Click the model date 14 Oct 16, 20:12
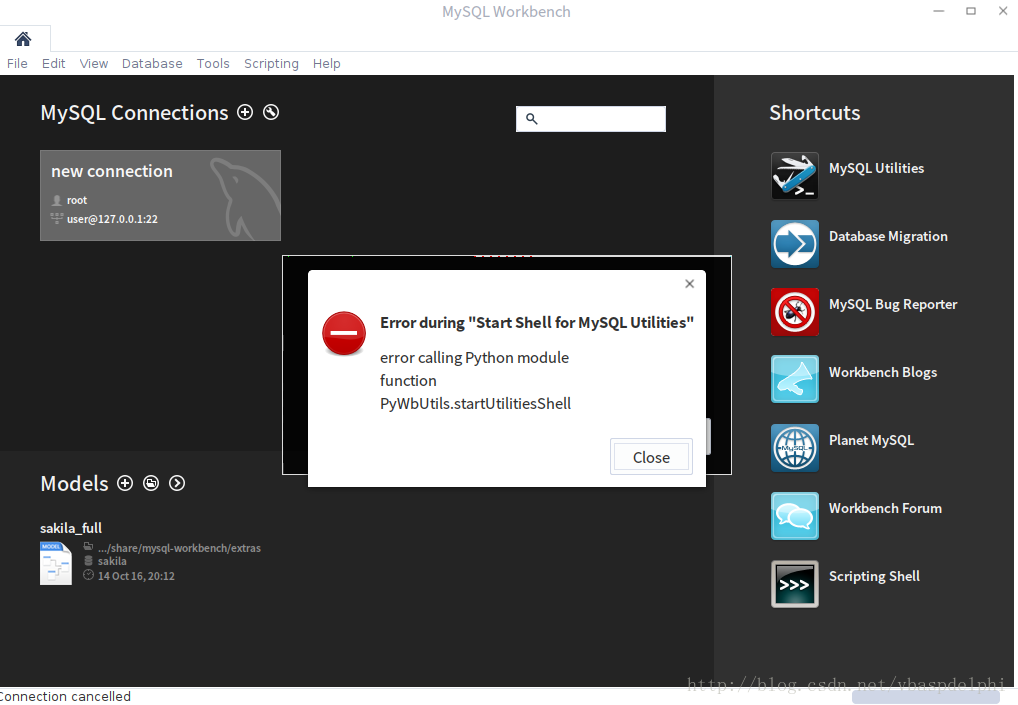This screenshot has height=705, width=1018. click(136, 576)
